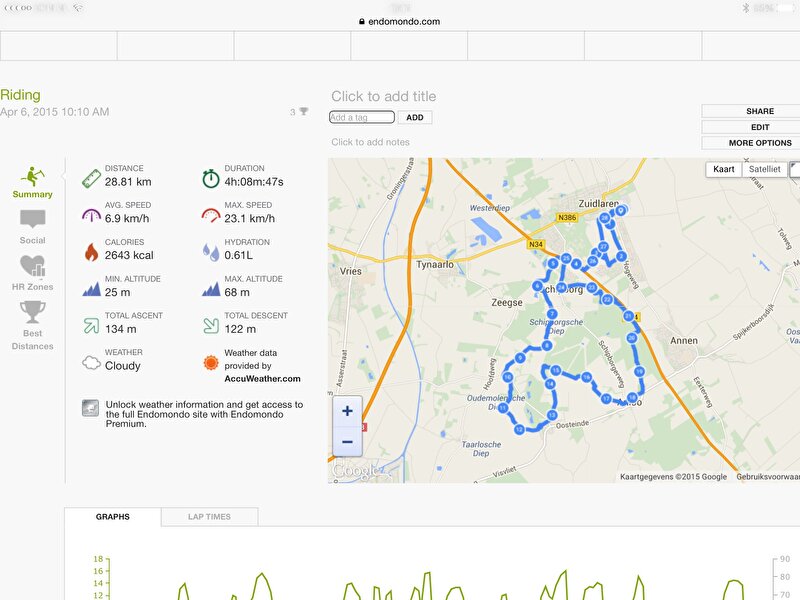Screen dimensions: 800x600
Task: Click the 23.1 km/h max speed value
Action: point(249,218)
